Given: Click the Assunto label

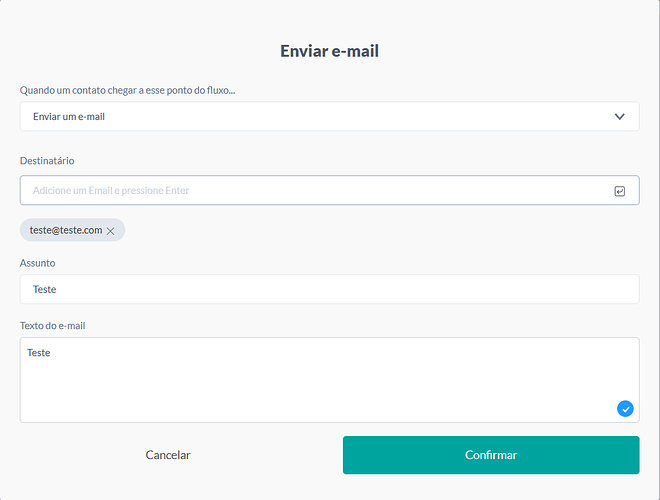Looking at the screenshot, I should 37,263.
